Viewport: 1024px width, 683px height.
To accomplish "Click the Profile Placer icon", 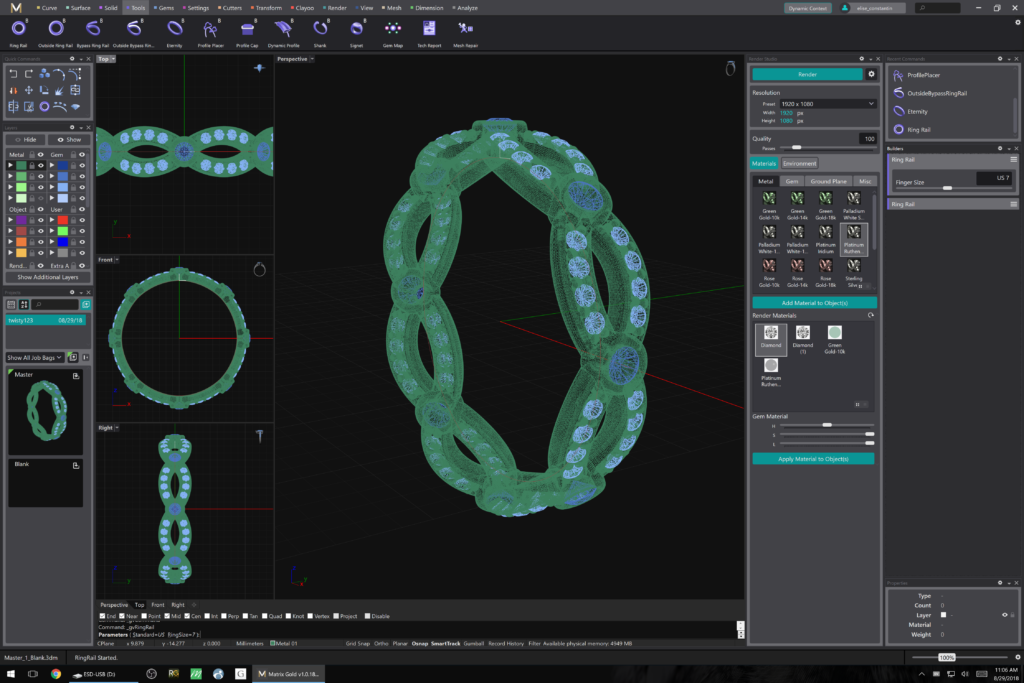I will (x=210, y=30).
